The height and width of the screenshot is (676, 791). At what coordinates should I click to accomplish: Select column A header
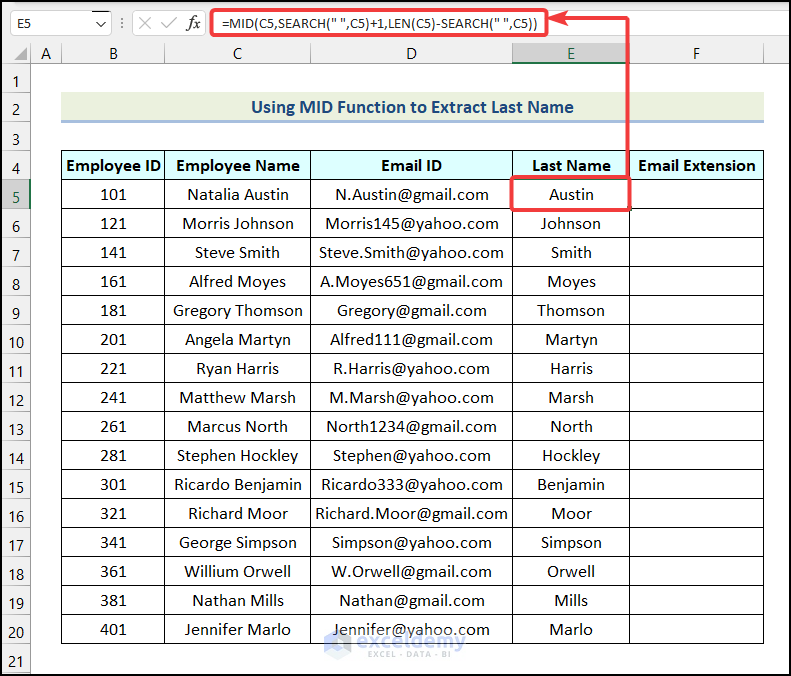coord(46,53)
